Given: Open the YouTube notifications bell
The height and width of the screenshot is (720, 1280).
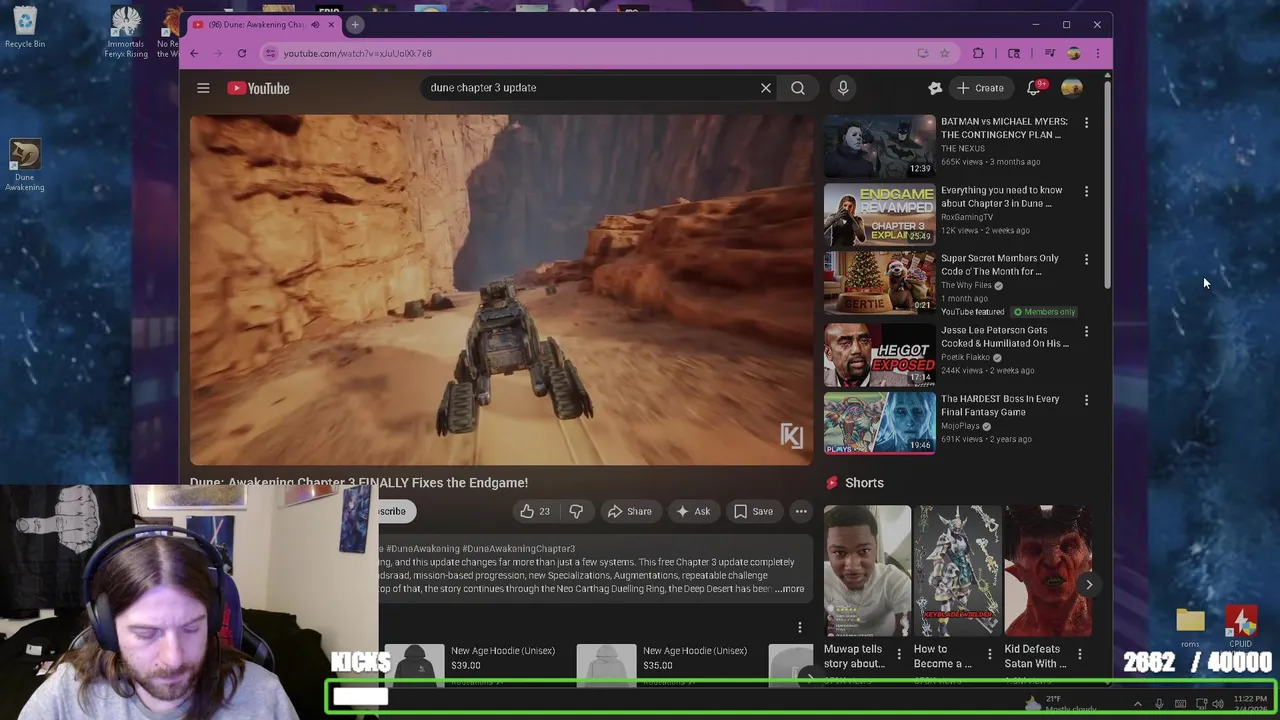Looking at the screenshot, I should pyautogui.click(x=1034, y=88).
